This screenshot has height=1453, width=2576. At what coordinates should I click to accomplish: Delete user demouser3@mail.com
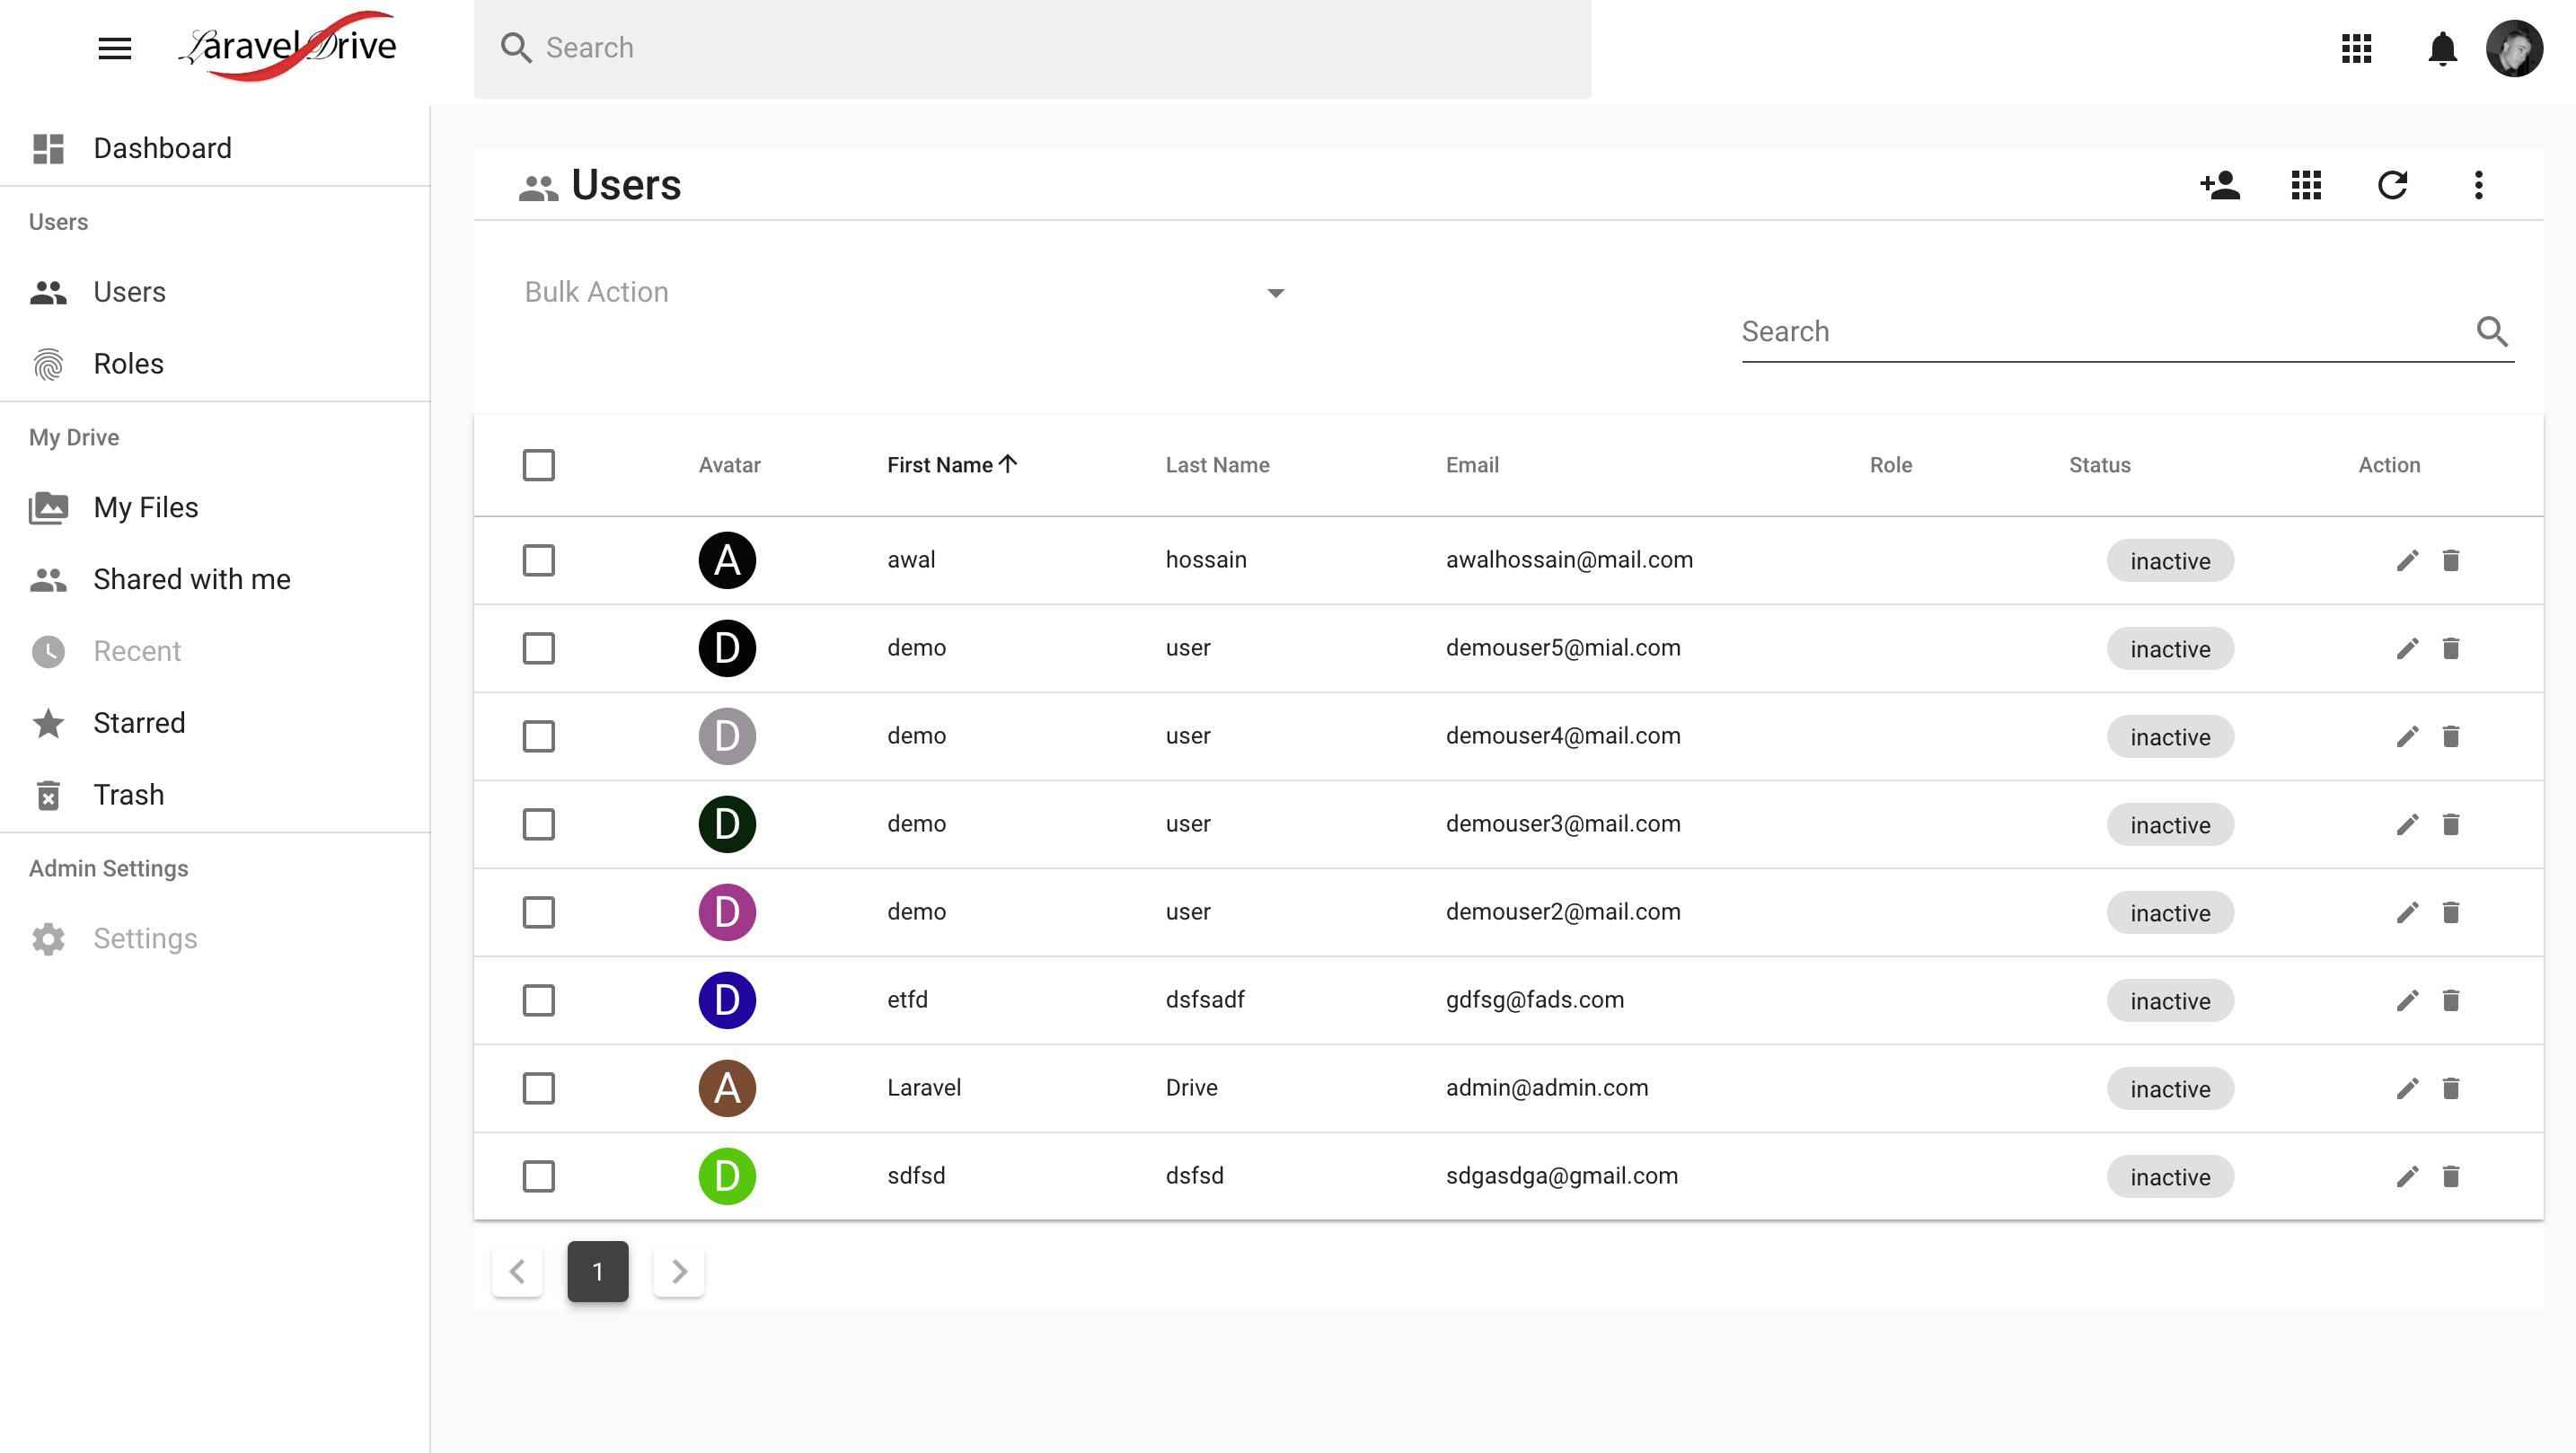pos(2450,824)
